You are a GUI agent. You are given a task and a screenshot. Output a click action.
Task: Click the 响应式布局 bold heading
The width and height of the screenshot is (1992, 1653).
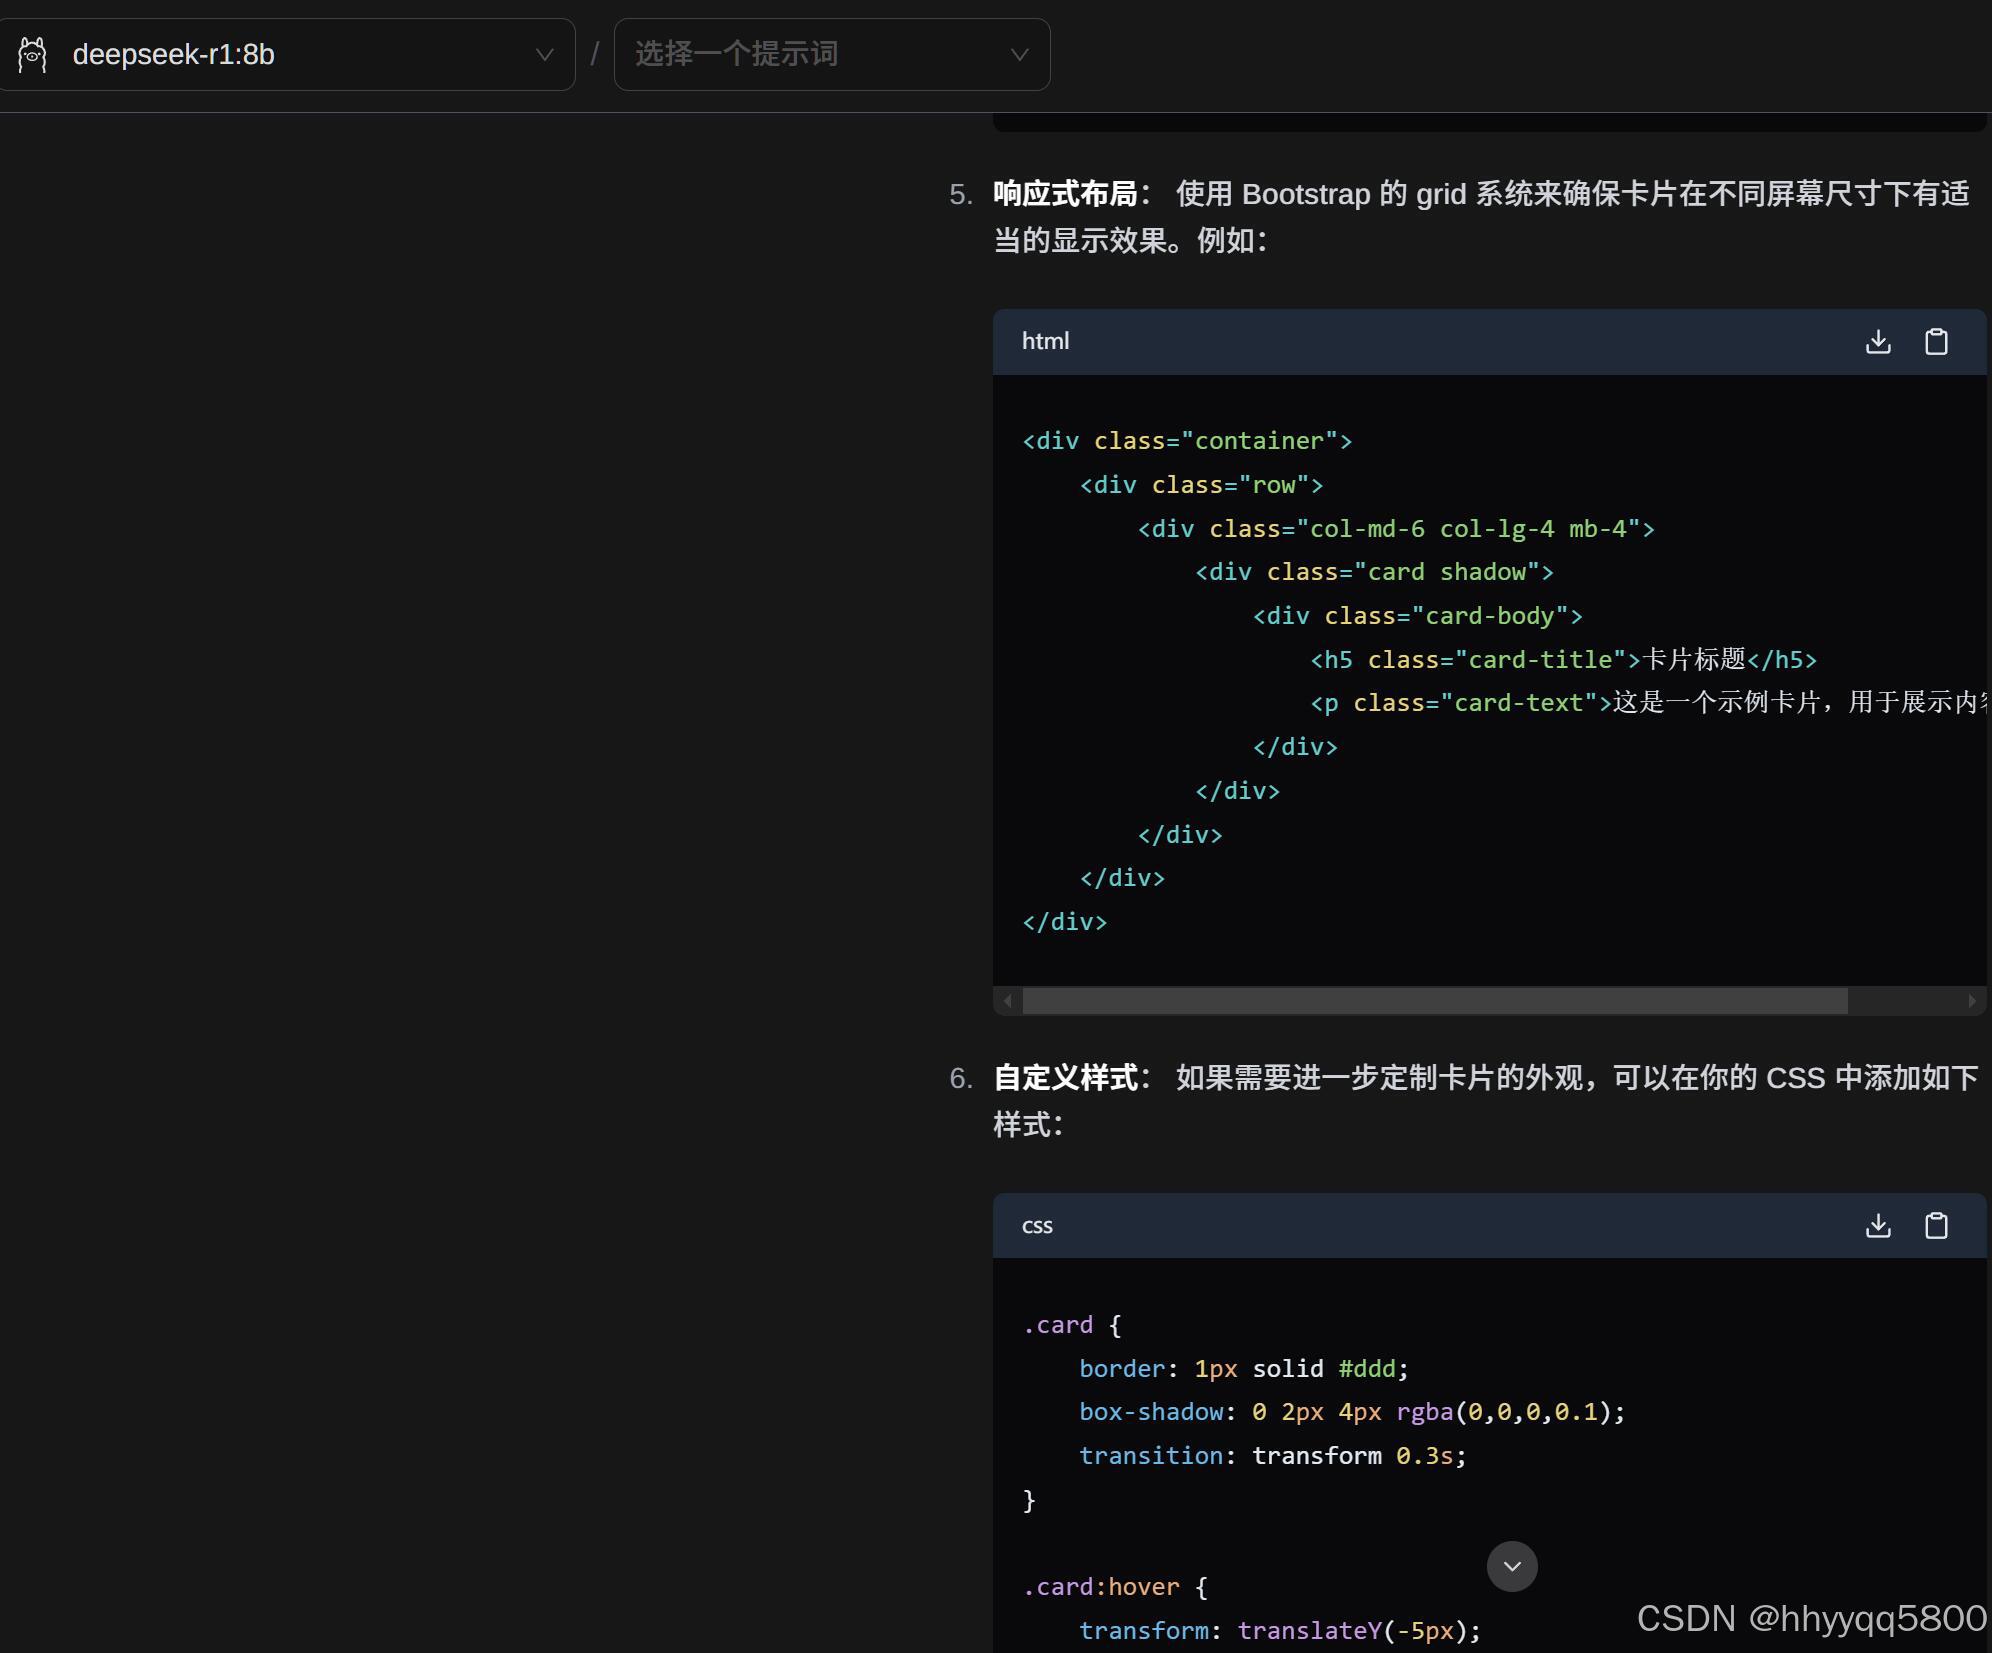pos(1065,194)
